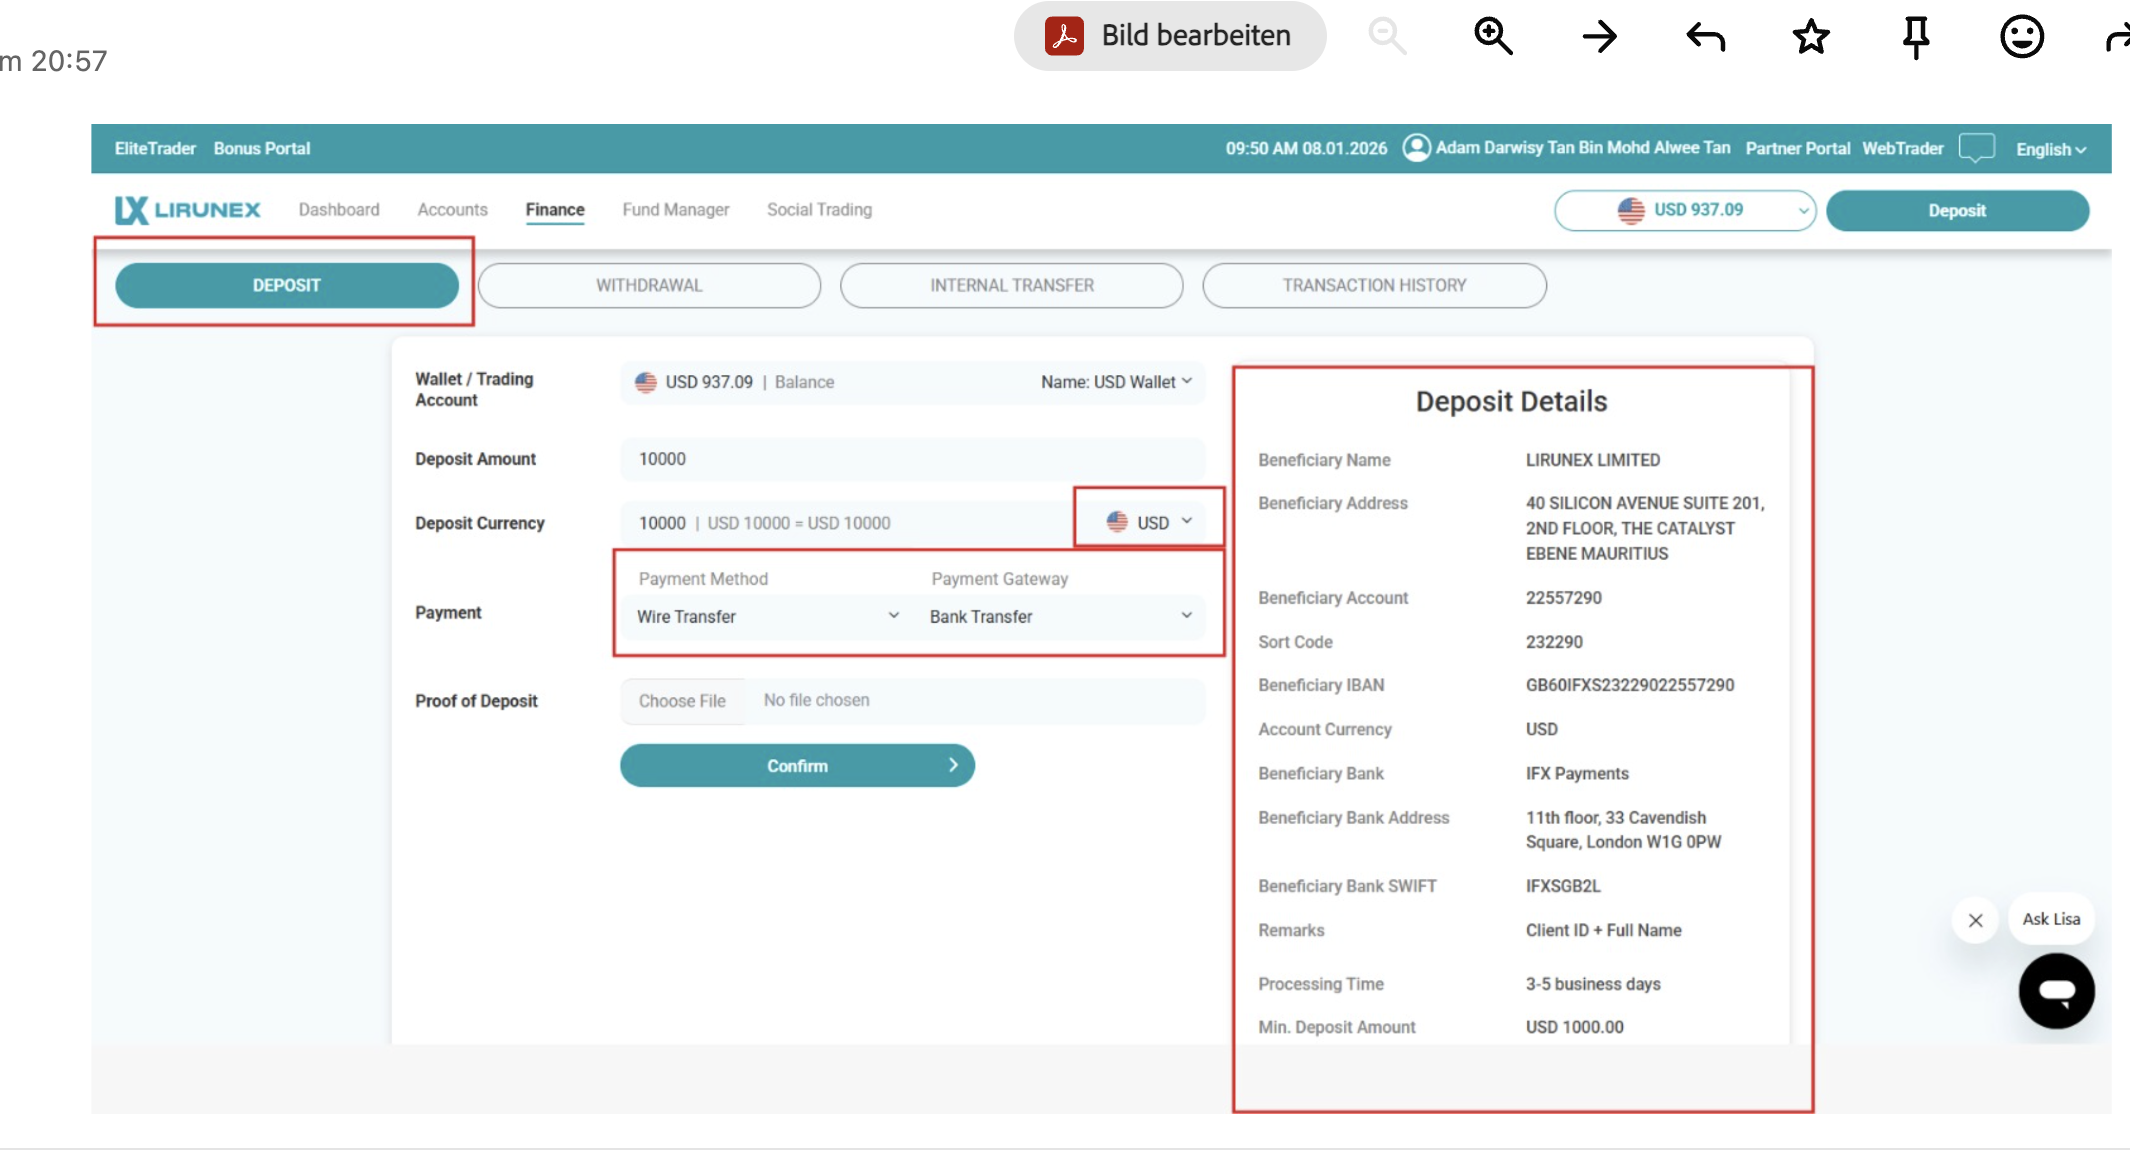Switch to the Withdrawal tab
The width and height of the screenshot is (2130, 1154).
coord(649,285)
